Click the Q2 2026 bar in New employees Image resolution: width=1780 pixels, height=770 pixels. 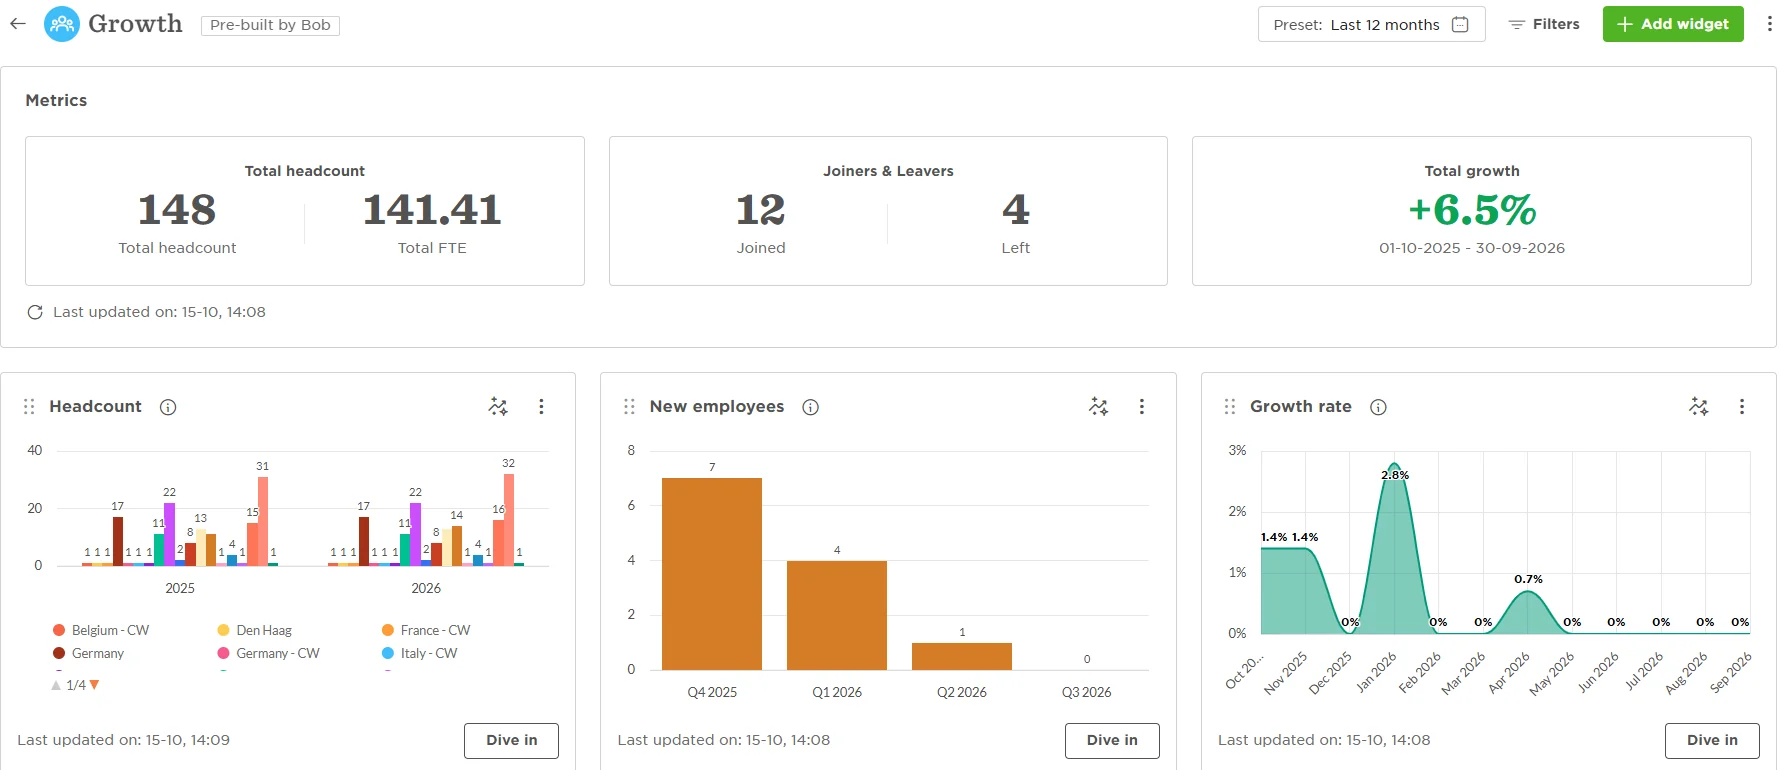click(x=962, y=656)
